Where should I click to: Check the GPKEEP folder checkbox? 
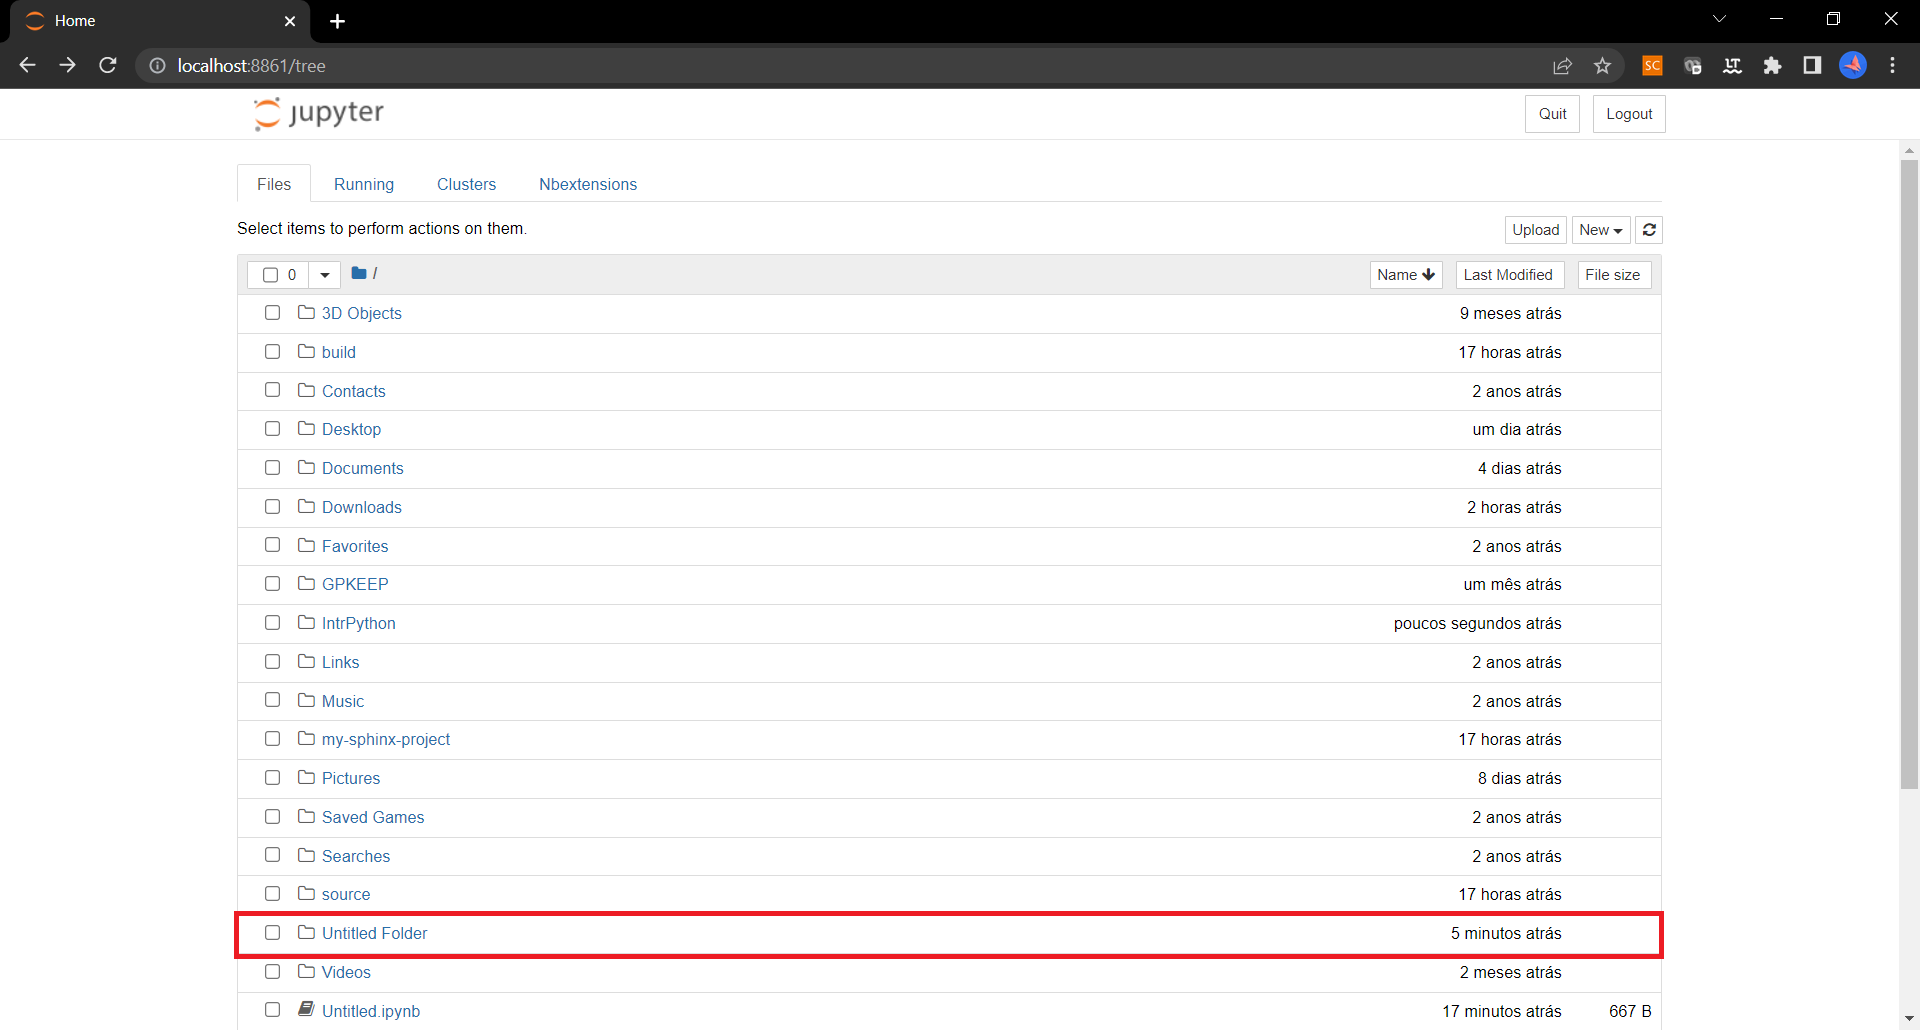pos(272,584)
